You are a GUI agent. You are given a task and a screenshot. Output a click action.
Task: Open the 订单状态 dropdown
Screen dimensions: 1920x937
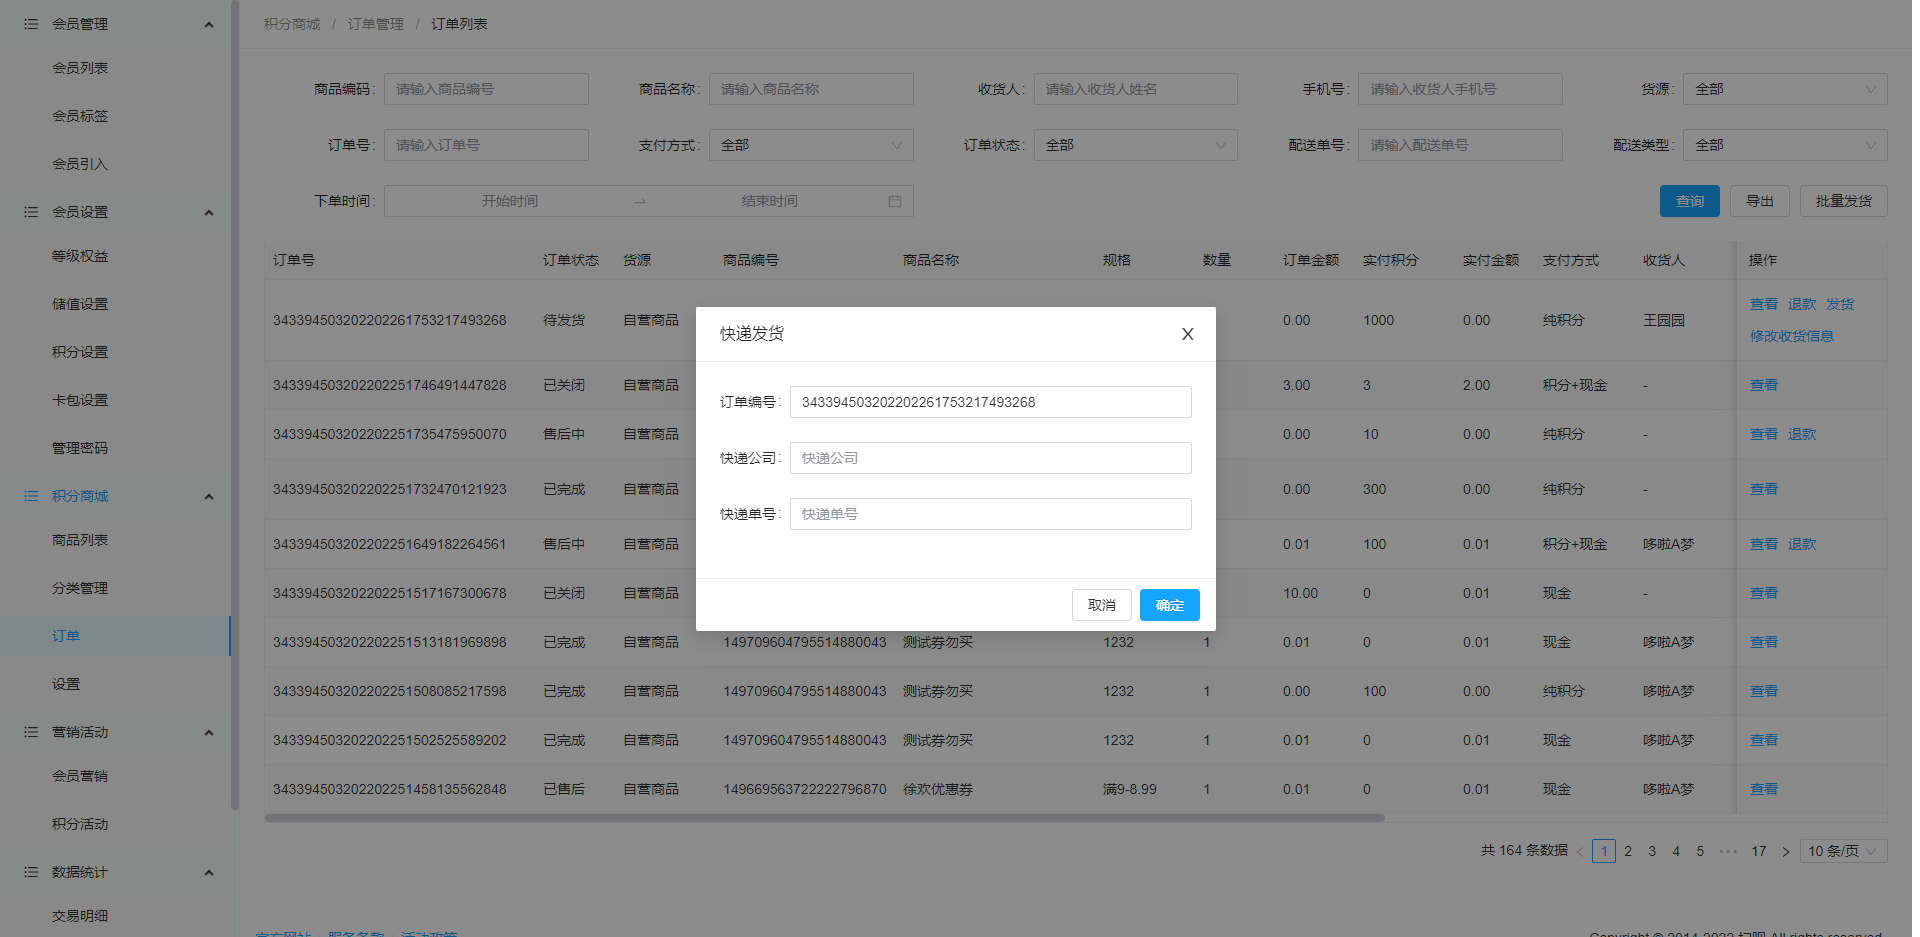[x=1135, y=145]
